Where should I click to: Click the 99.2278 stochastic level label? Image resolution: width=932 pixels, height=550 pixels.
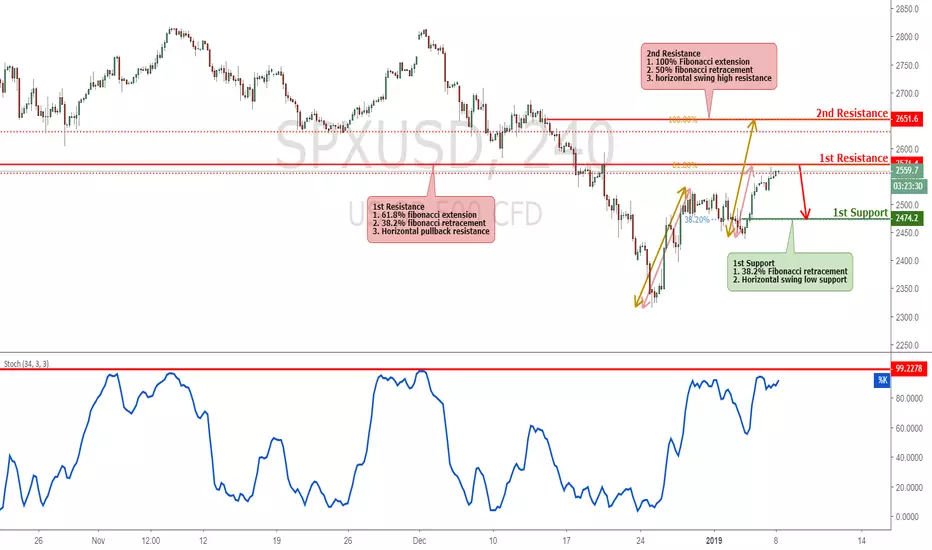coord(908,369)
